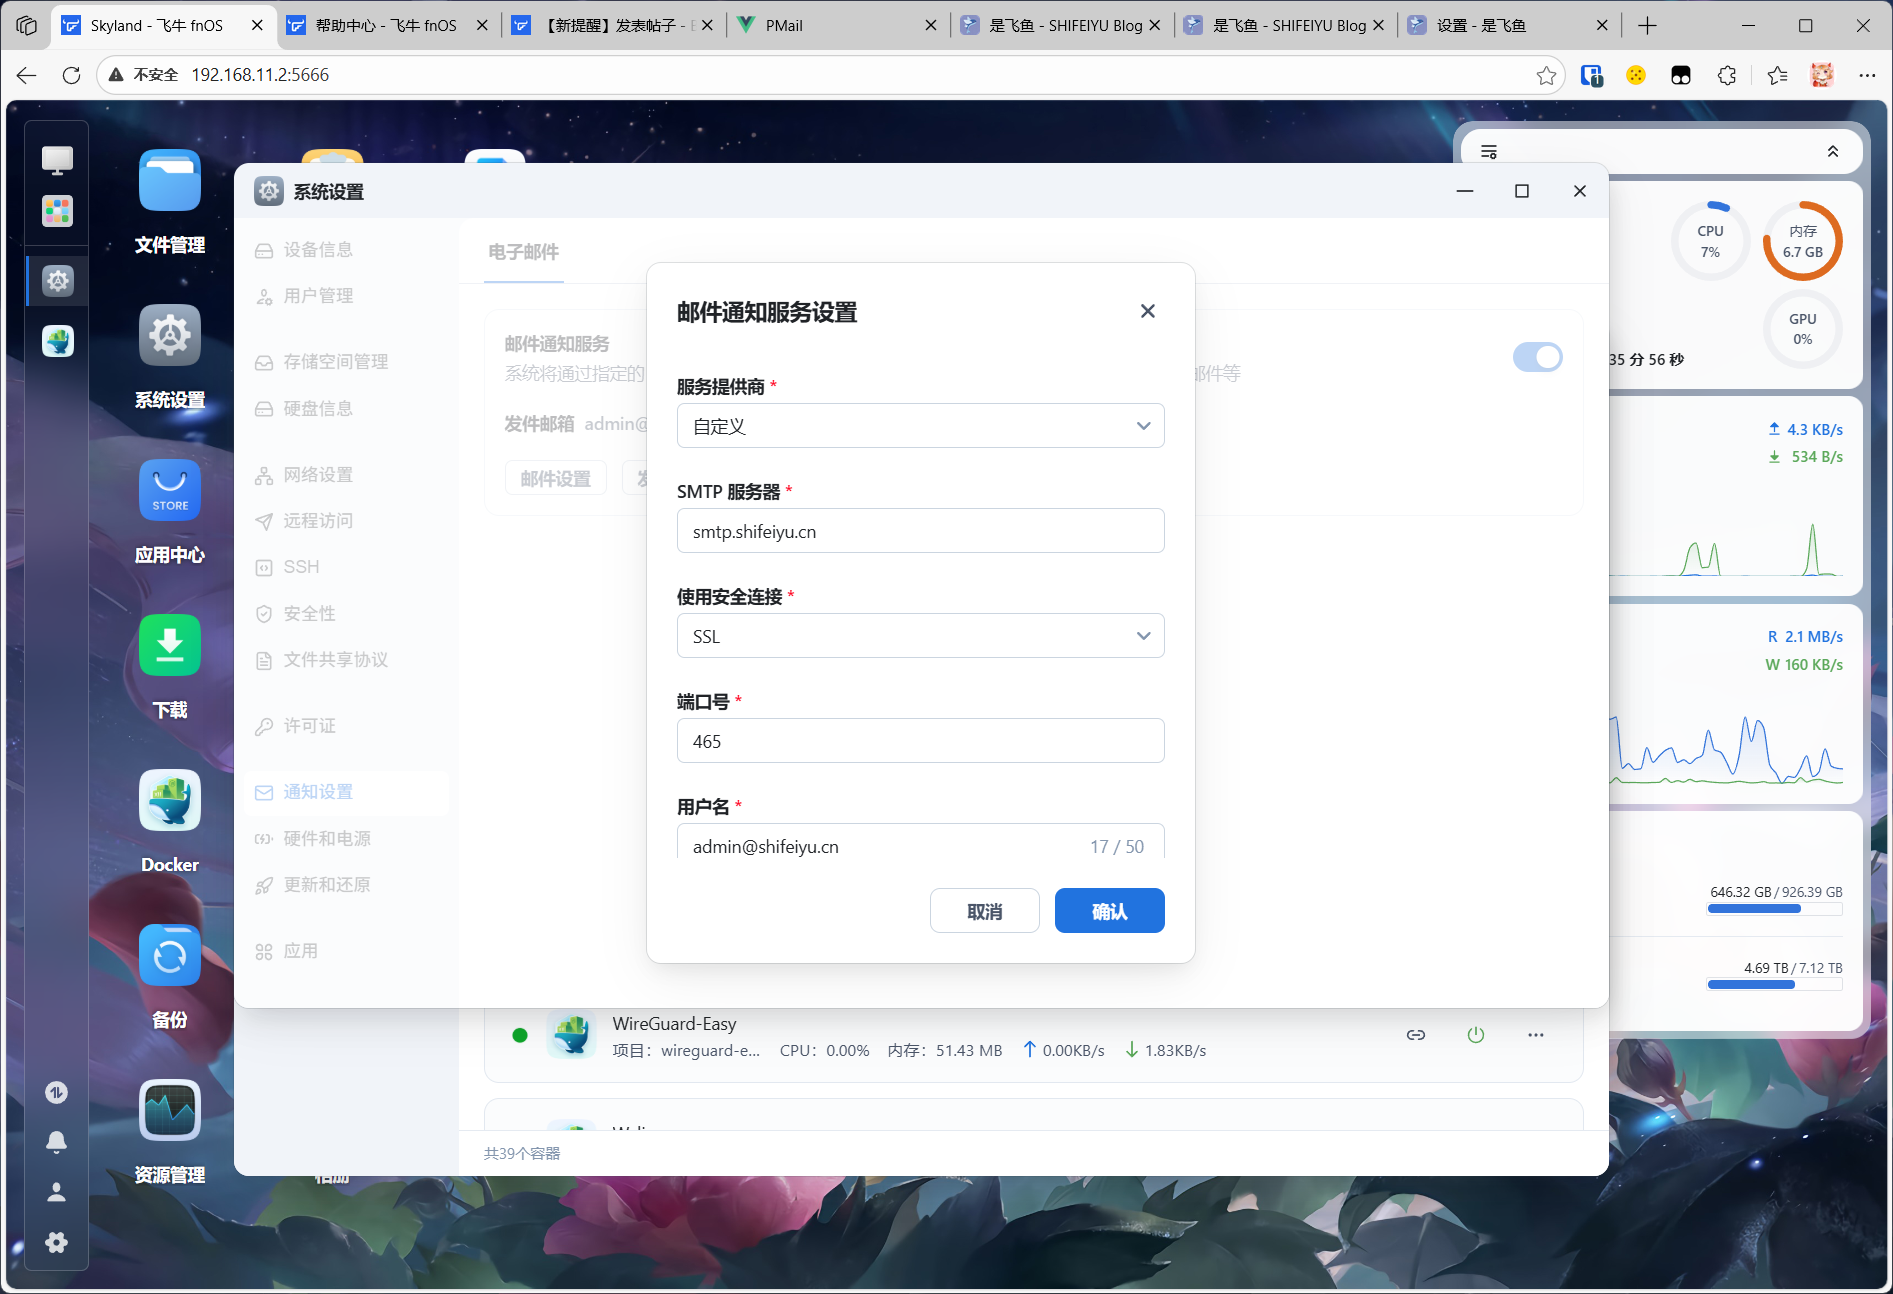This screenshot has height=1294, width=1893.
Task: Toggle the 邮件通知服务 switch
Action: coord(1538,357)
